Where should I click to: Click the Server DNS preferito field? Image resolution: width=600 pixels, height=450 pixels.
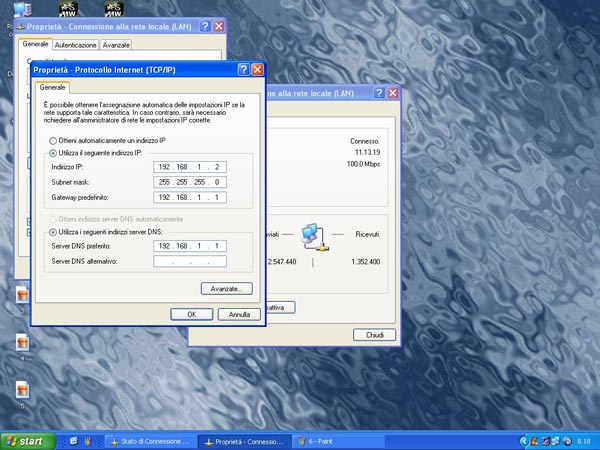[190, 246]
